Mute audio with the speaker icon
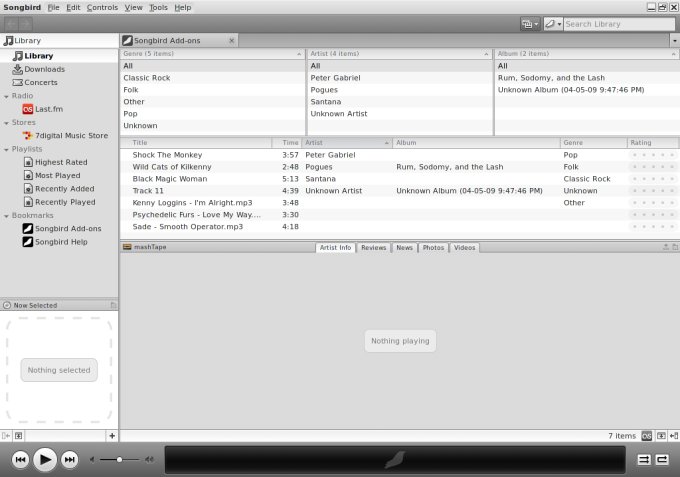This screenshot has width=680, height=477. click(93, 459)
